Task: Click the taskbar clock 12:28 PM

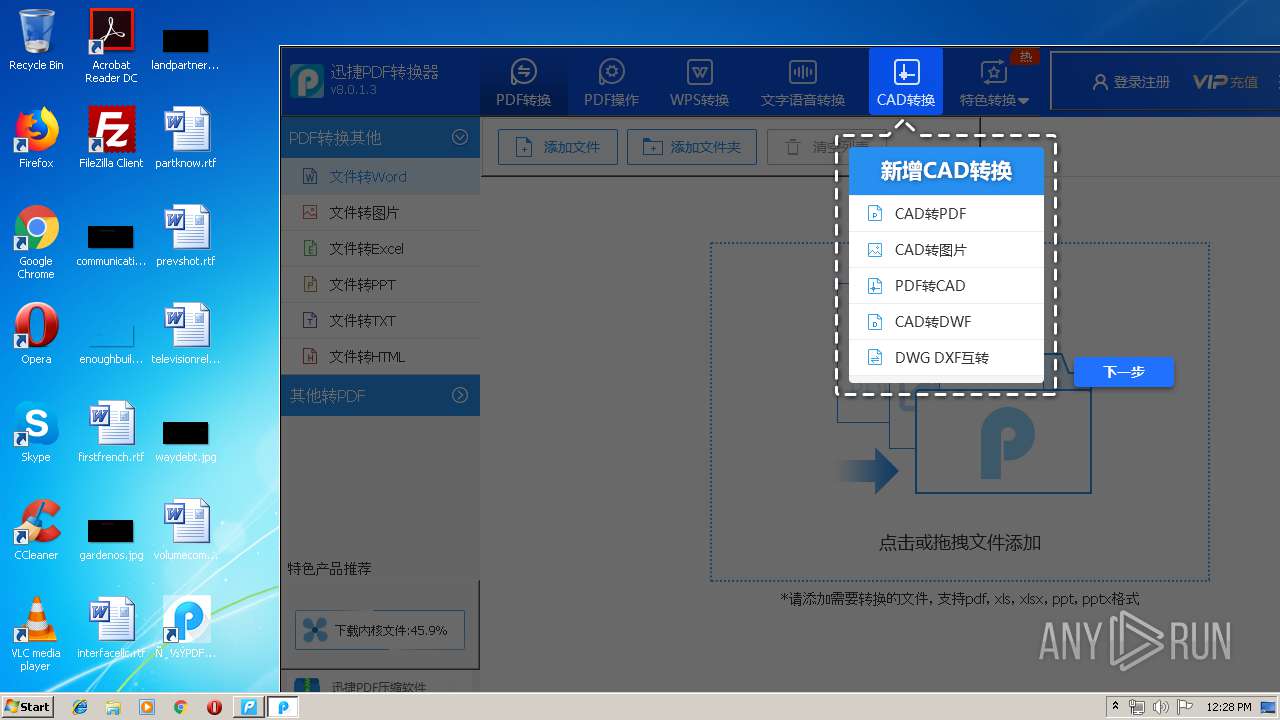Action: 1229,707
